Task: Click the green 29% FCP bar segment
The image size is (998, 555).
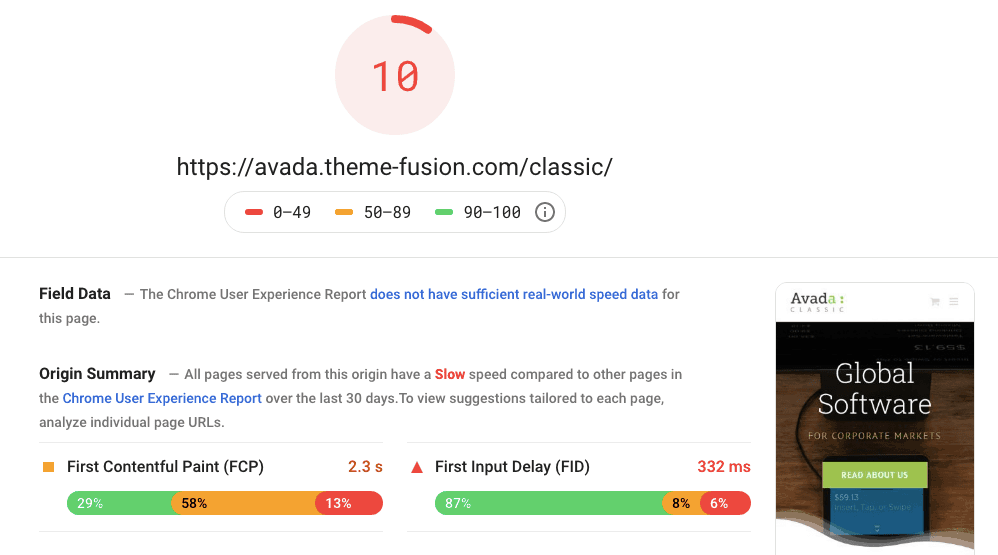Action: point(120,503)
